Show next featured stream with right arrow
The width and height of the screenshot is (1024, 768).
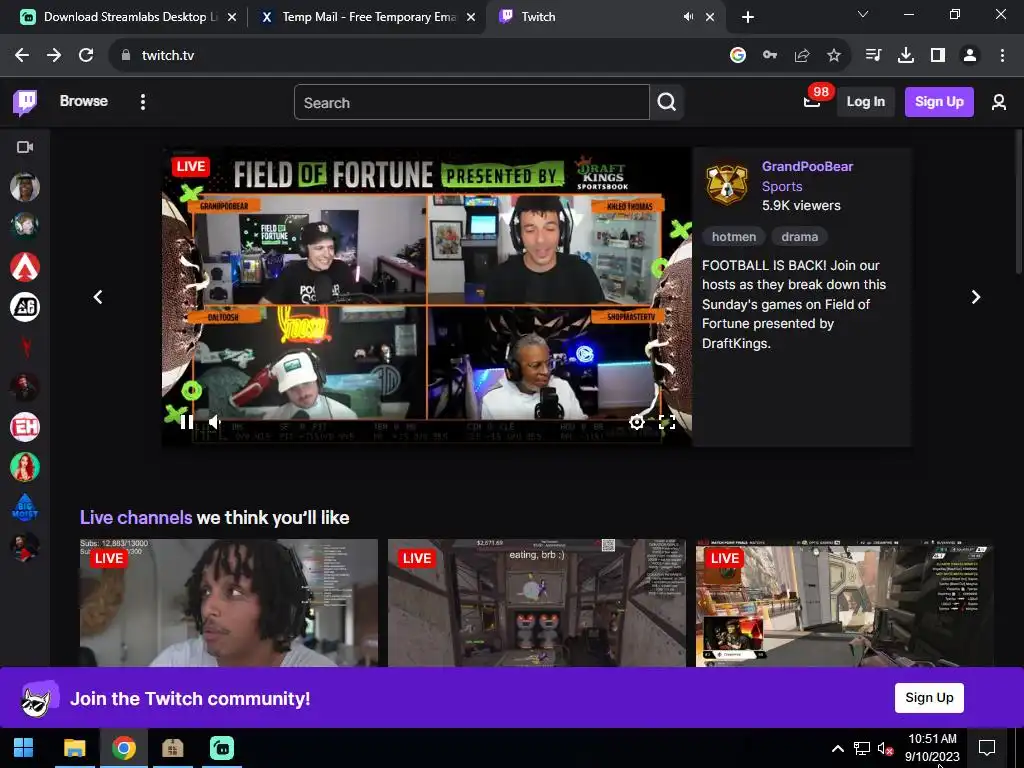pos(976,297)
